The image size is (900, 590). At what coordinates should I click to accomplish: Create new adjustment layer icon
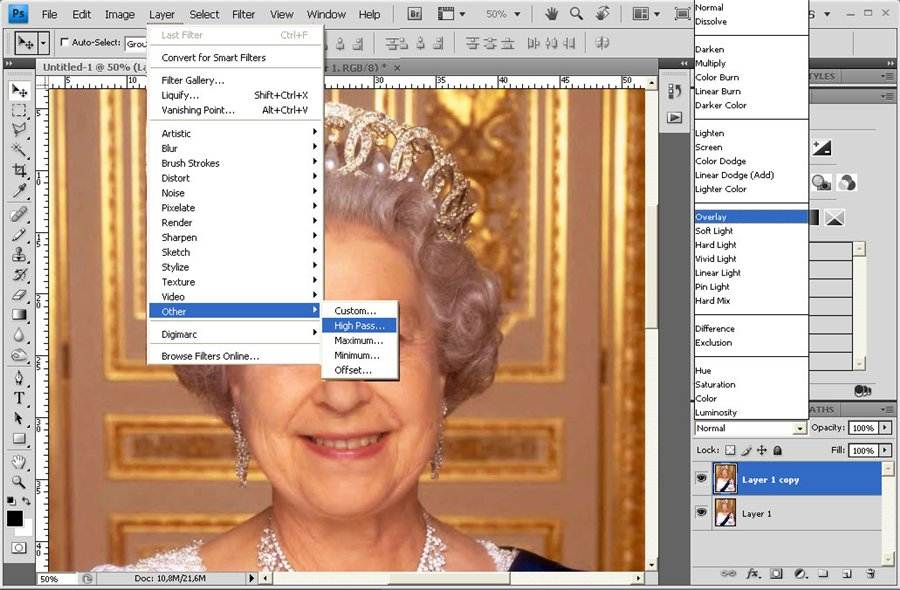(800, 573)
